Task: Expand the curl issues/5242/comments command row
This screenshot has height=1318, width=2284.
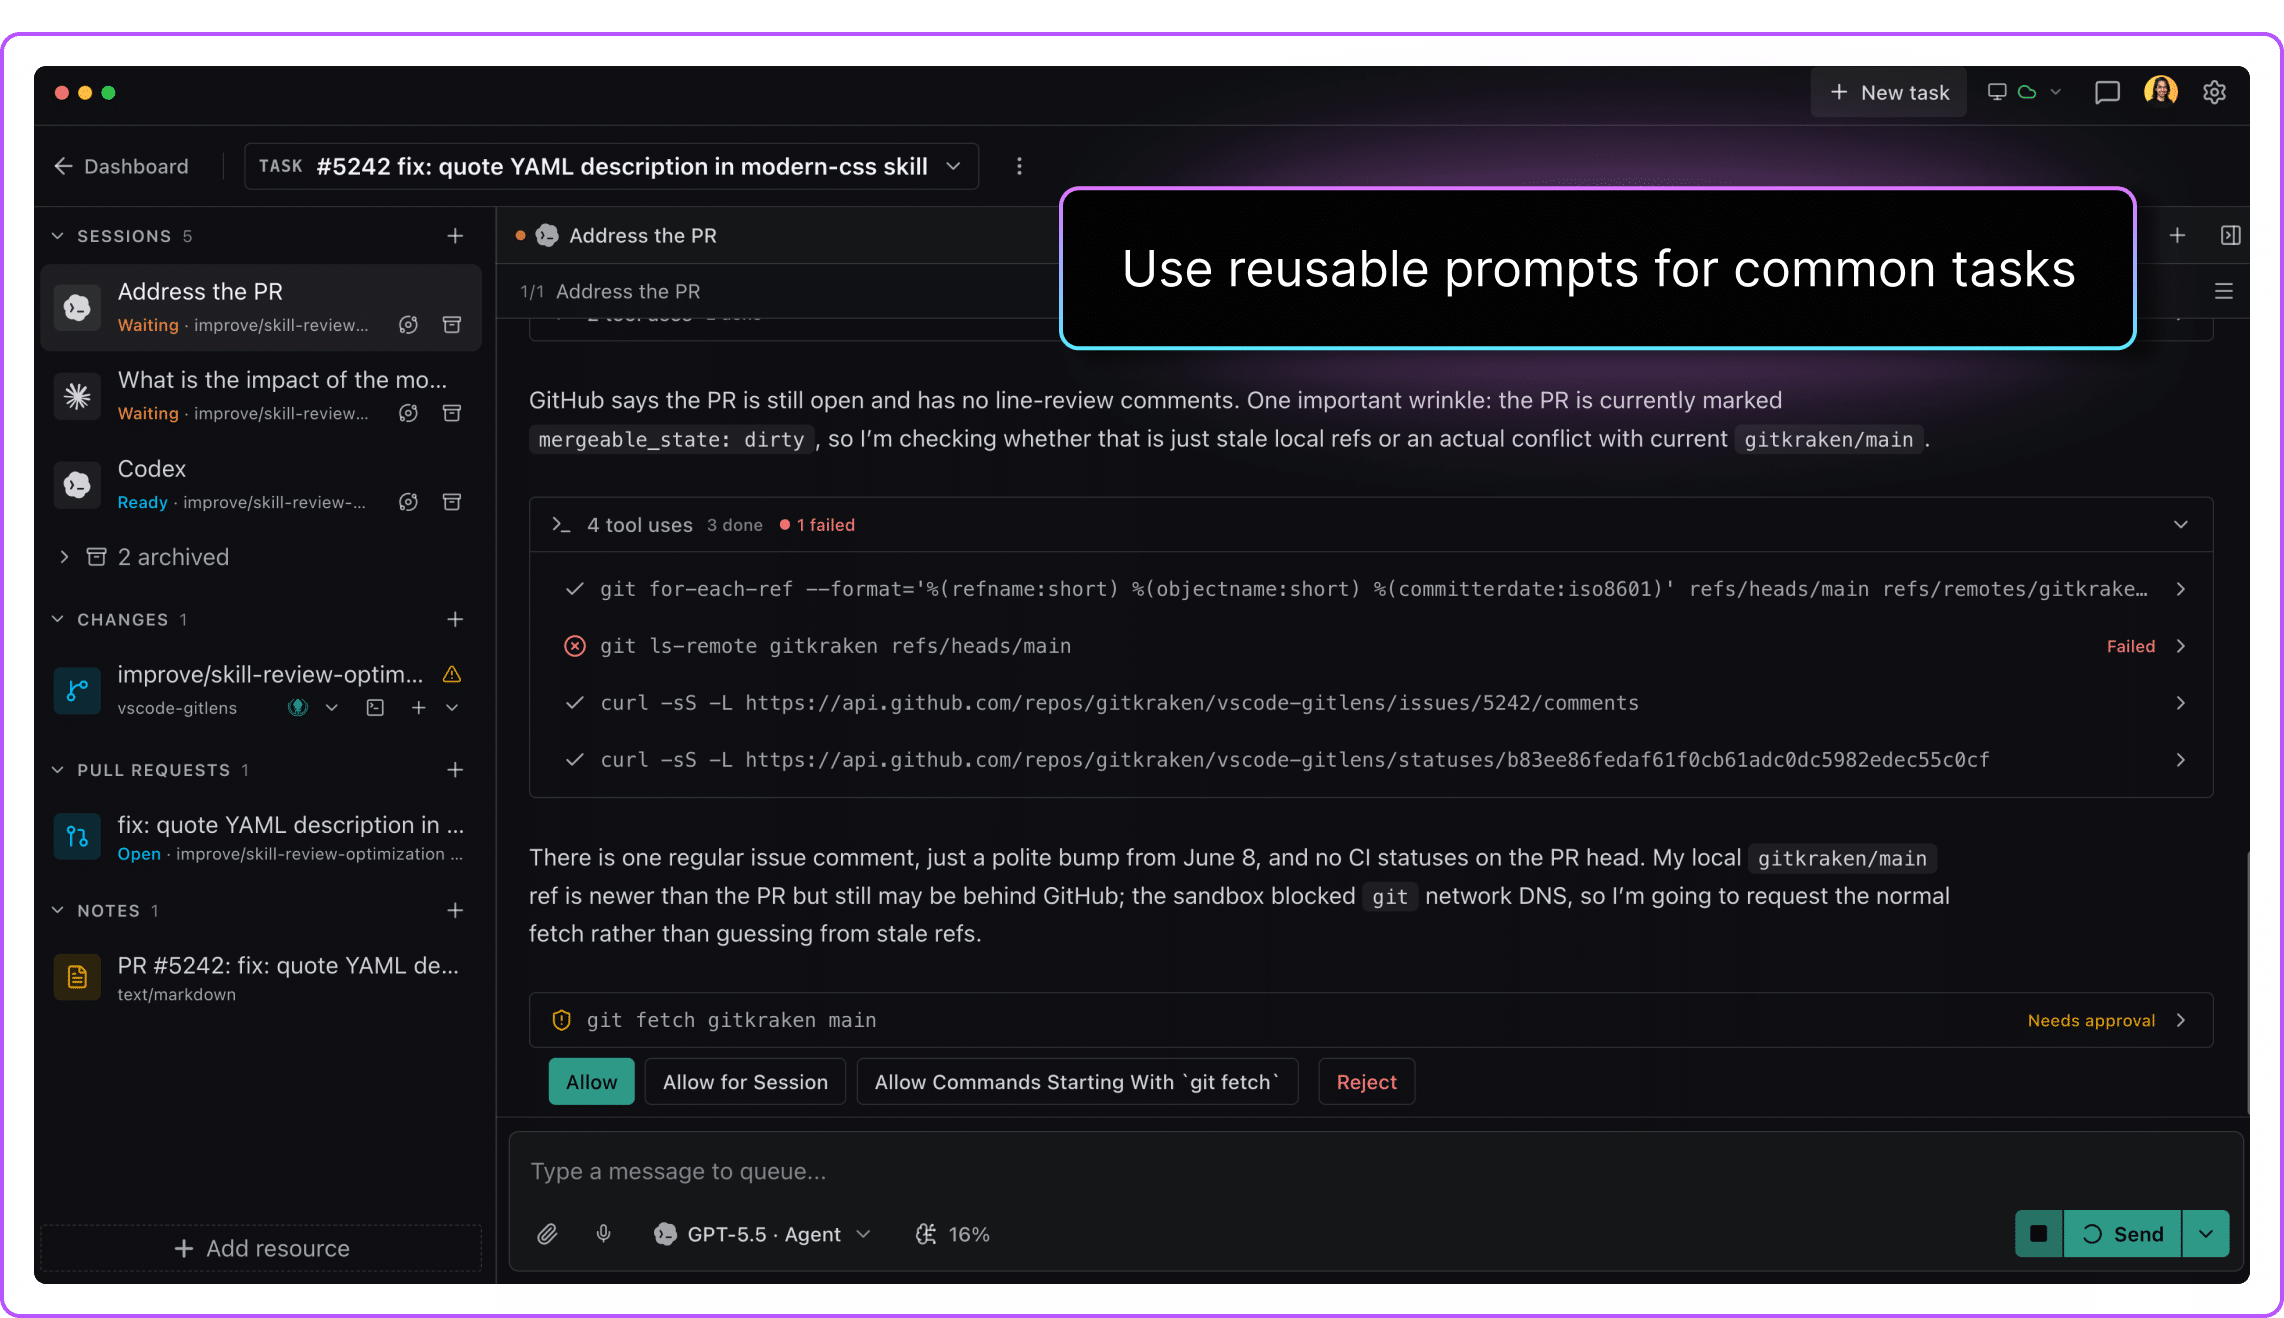Action: 1371,703
